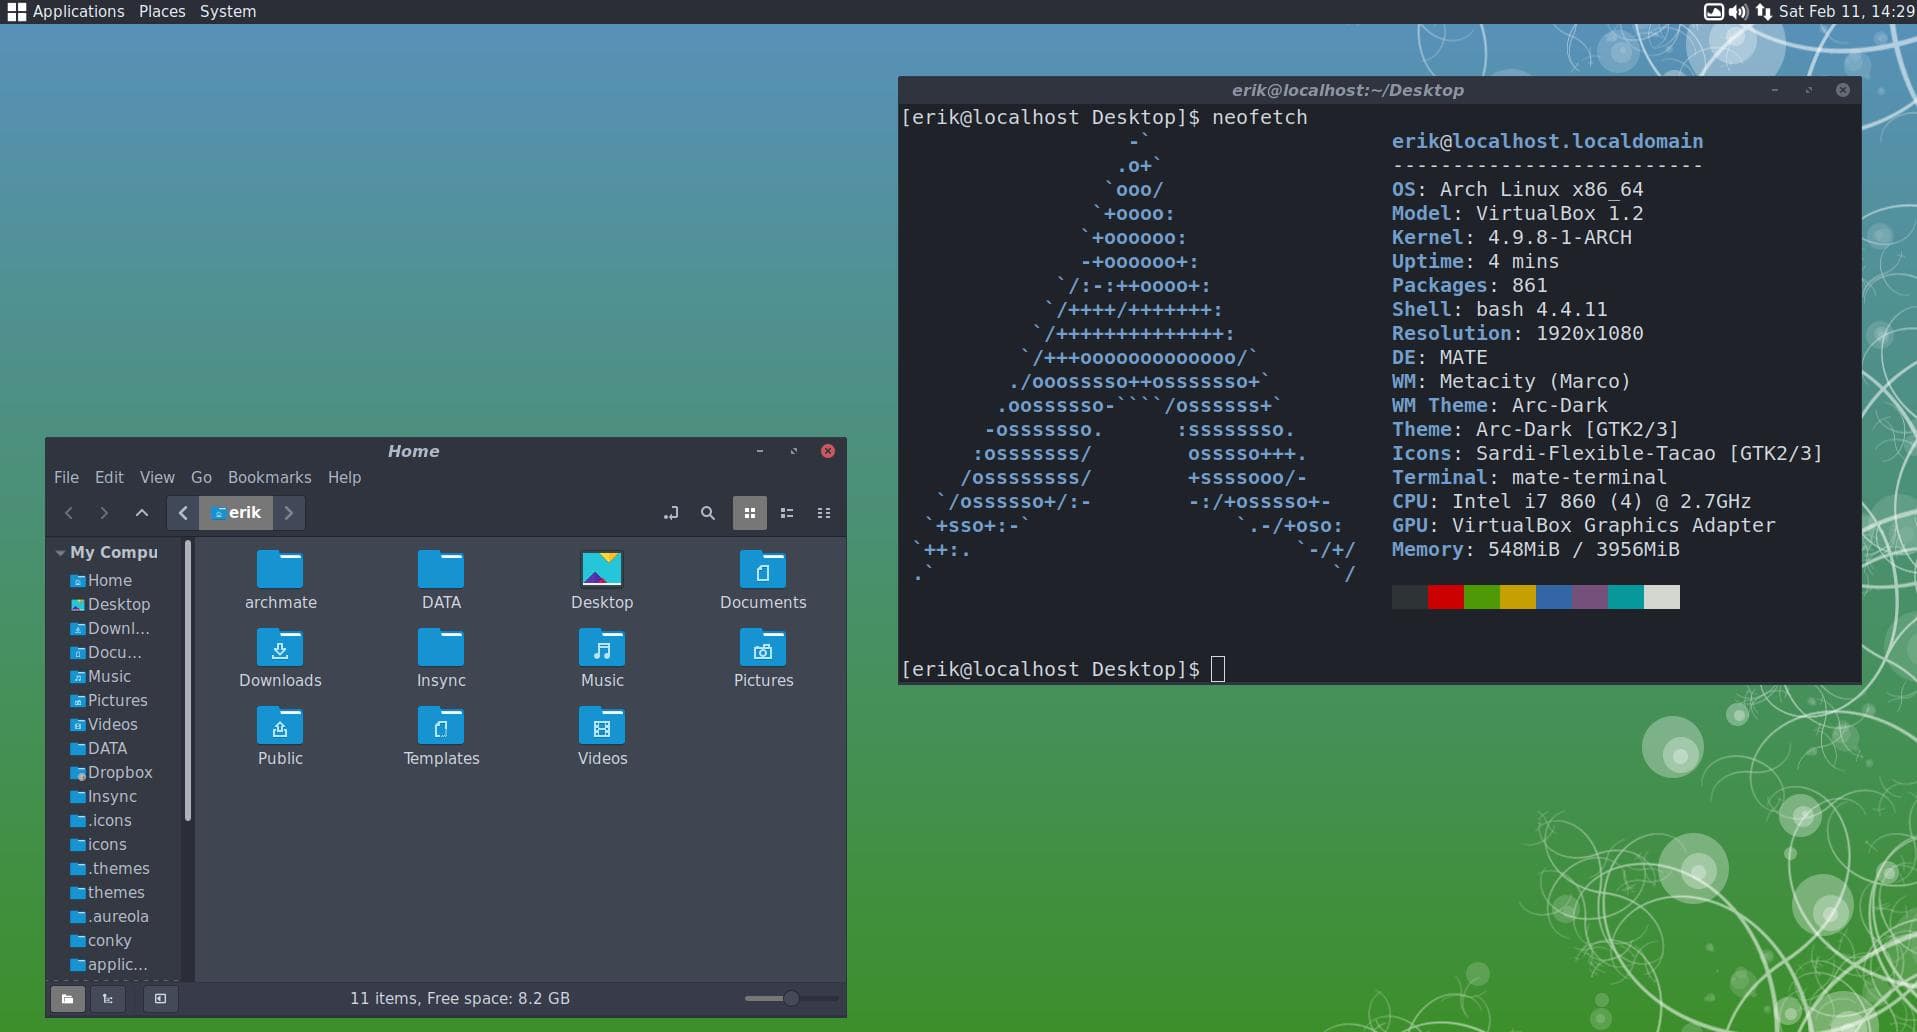The image size is (1917, 1032).
Task: Collapse the My Computer section
Action: [x=61, y=553]
